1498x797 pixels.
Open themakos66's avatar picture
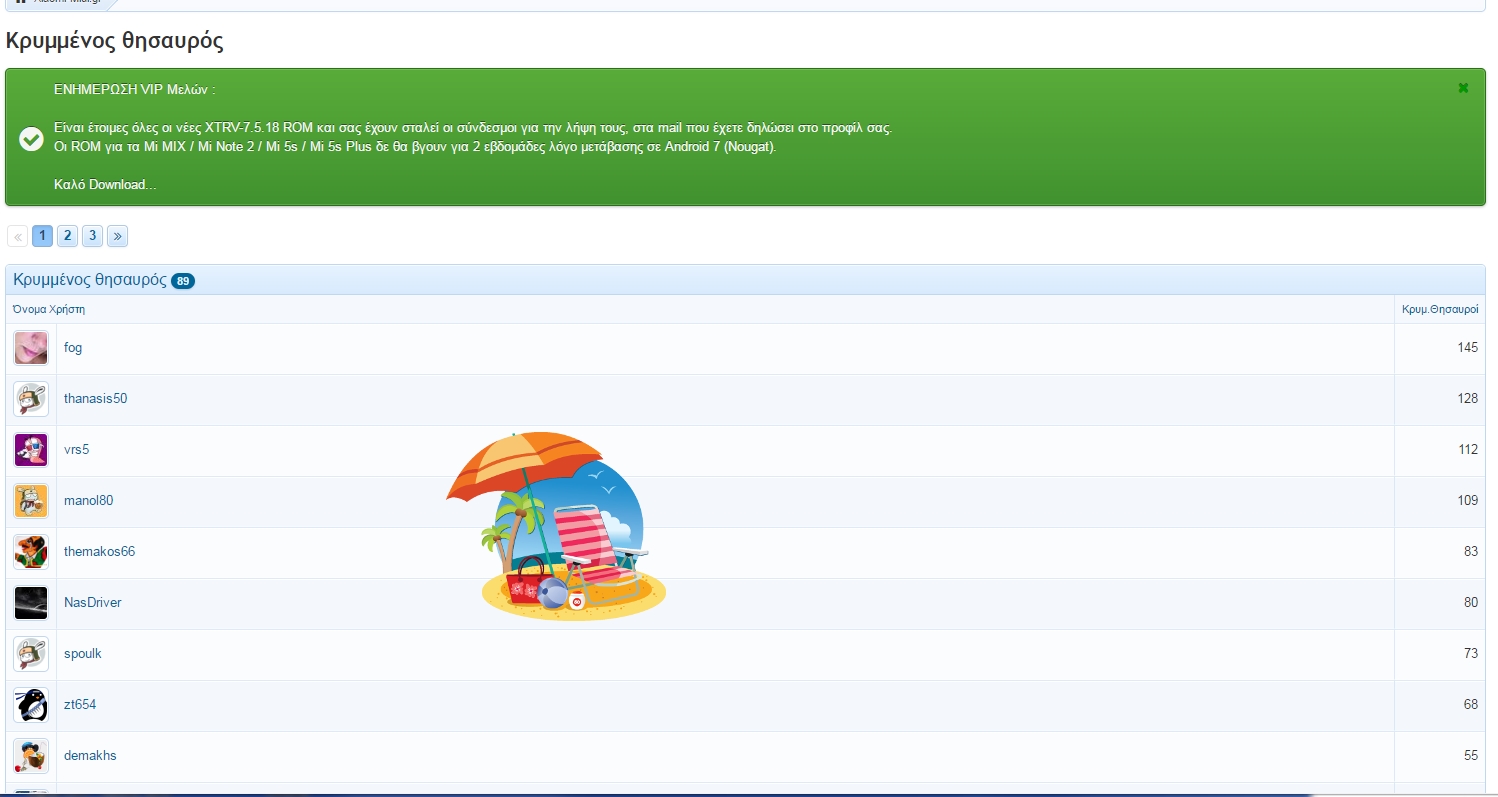click(x=31, y=552)
